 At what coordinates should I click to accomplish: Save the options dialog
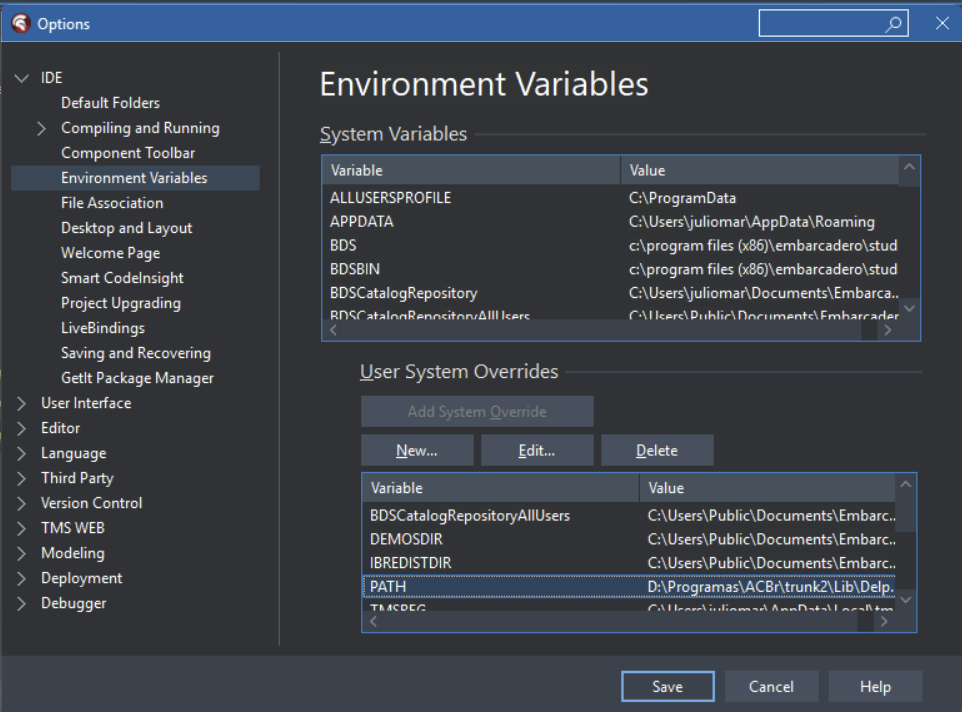pos(668,686)
